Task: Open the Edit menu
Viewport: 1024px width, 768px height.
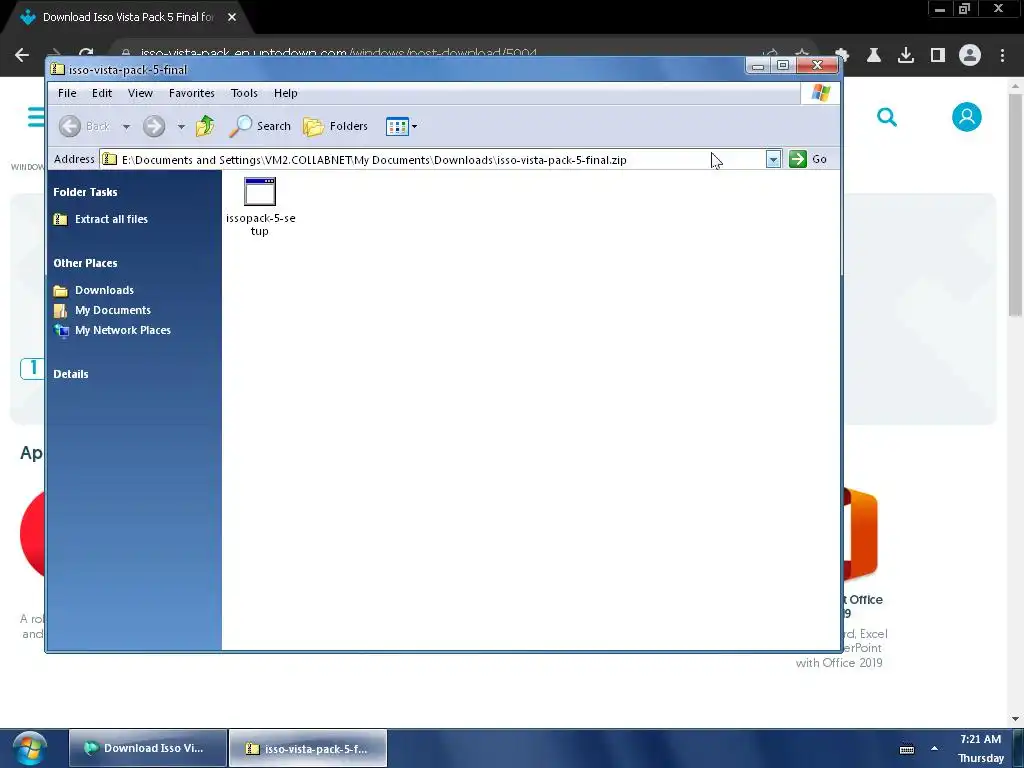Action: pyautogui.click(x=102, y=93)
